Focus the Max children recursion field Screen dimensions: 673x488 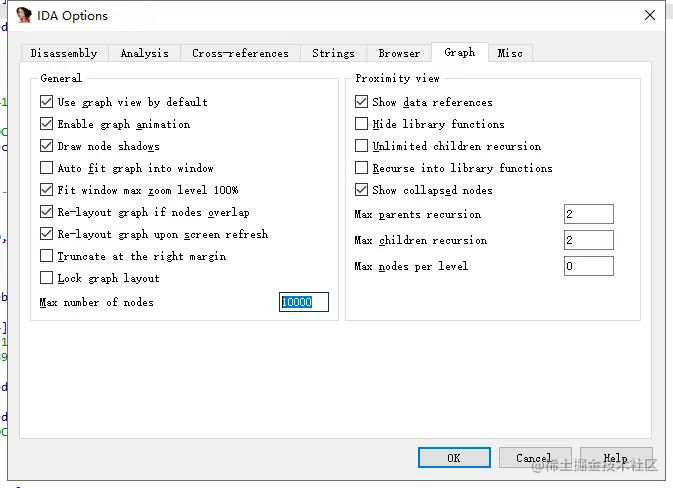coord(589,240)
